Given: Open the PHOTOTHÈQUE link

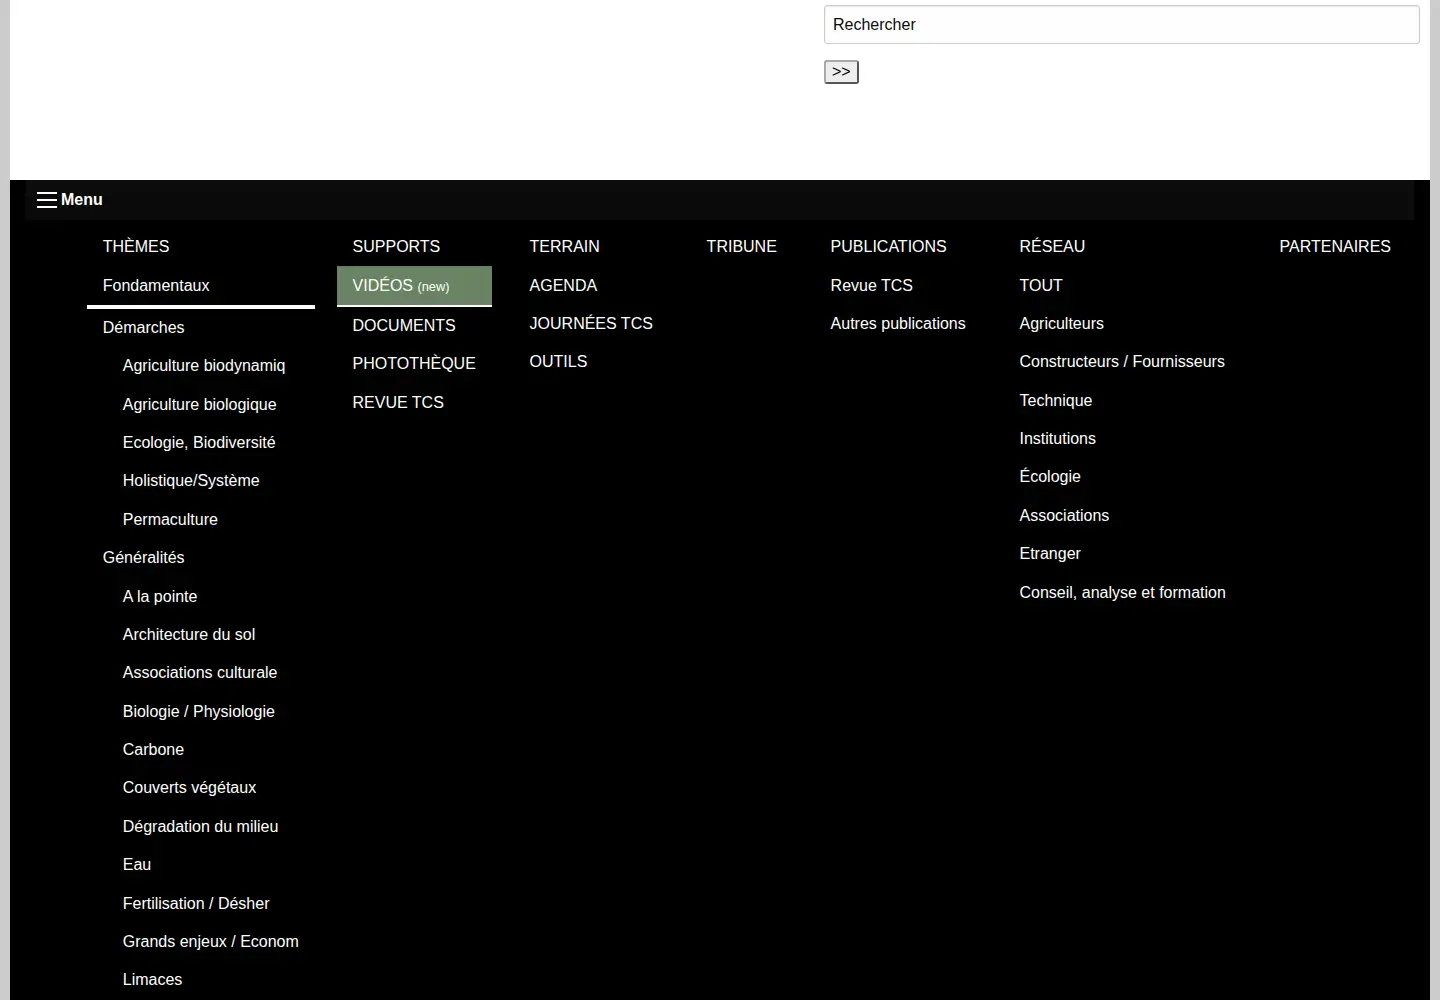Looking at the screenshot, I should click(414, 363).
